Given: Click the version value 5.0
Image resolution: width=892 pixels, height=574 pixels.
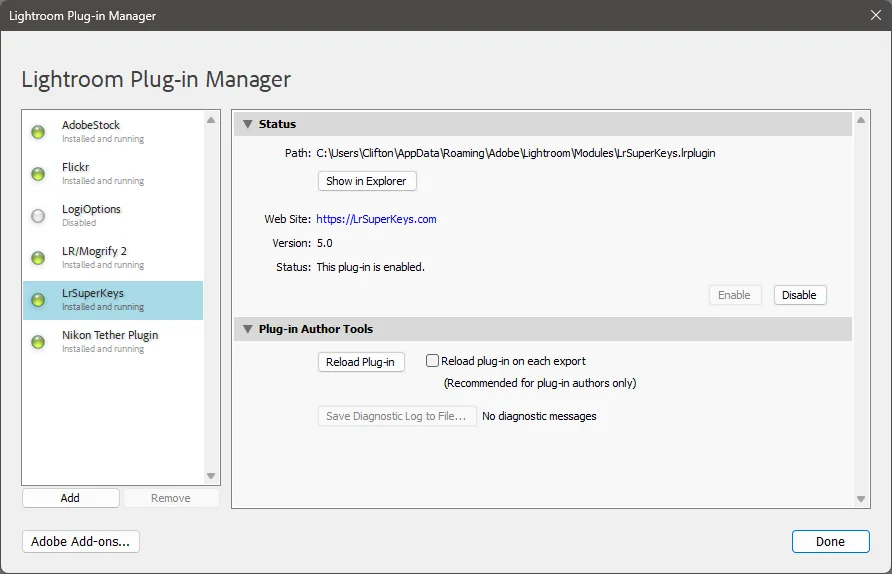Looking at the screenshot, I should tap(324, 243).
